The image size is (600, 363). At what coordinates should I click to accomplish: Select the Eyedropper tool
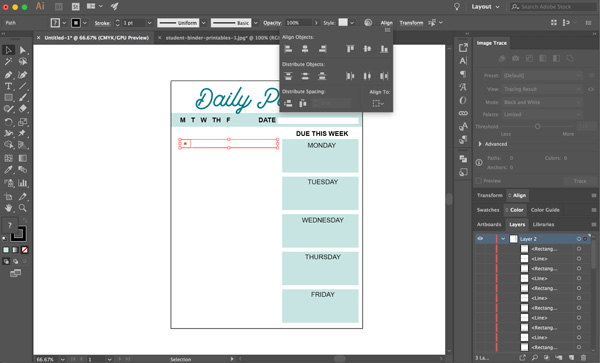pyautogui.click(x=8, y=169)
